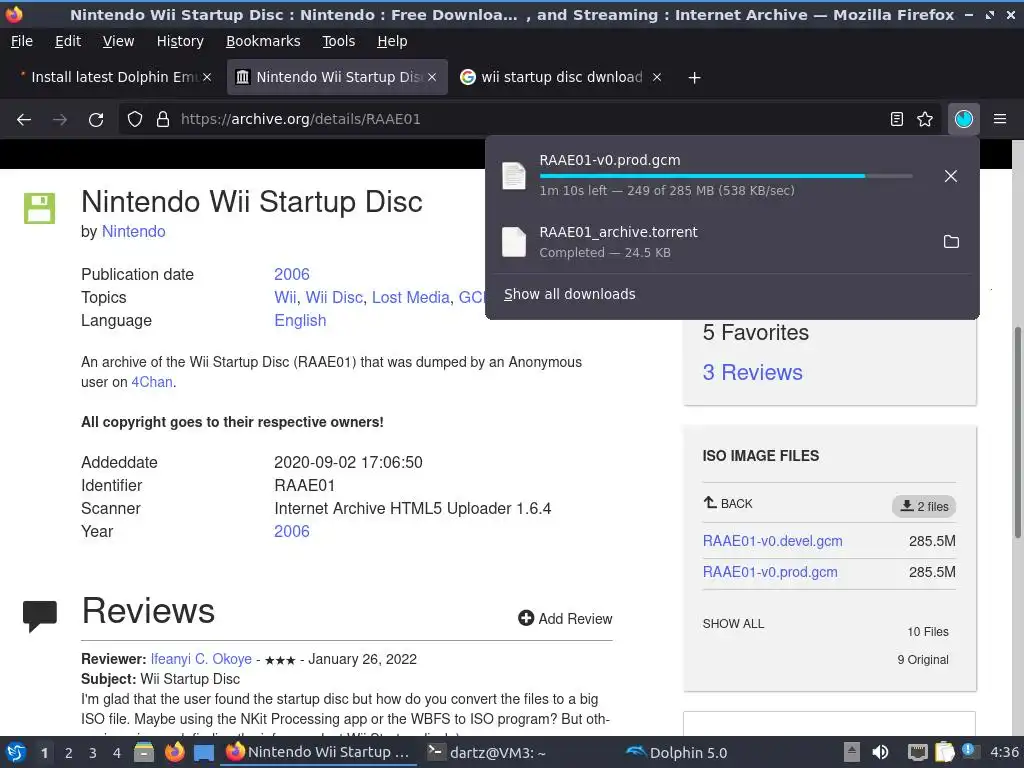This screenshot has height=768, width=1024.
Task: Click Add Review text link
Action: tap(575, 618)
